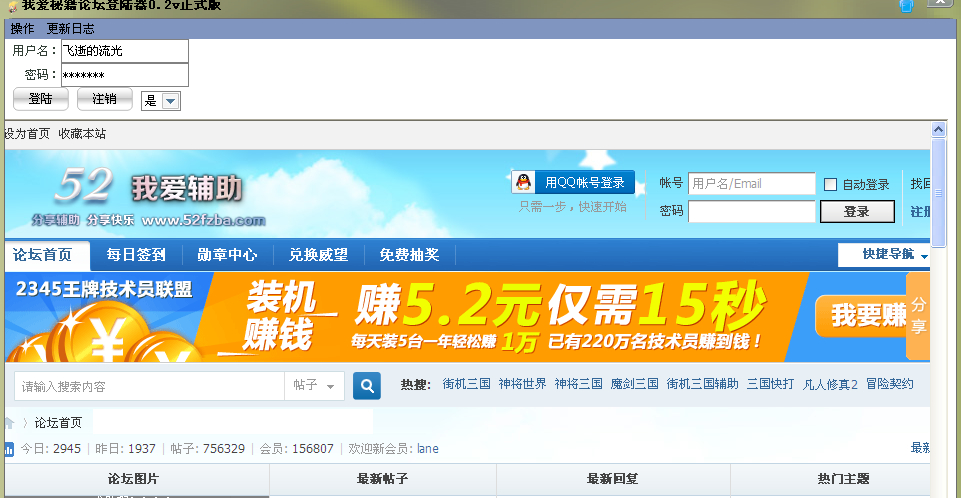Click the 设为首页 link

[x=27, y=134]
